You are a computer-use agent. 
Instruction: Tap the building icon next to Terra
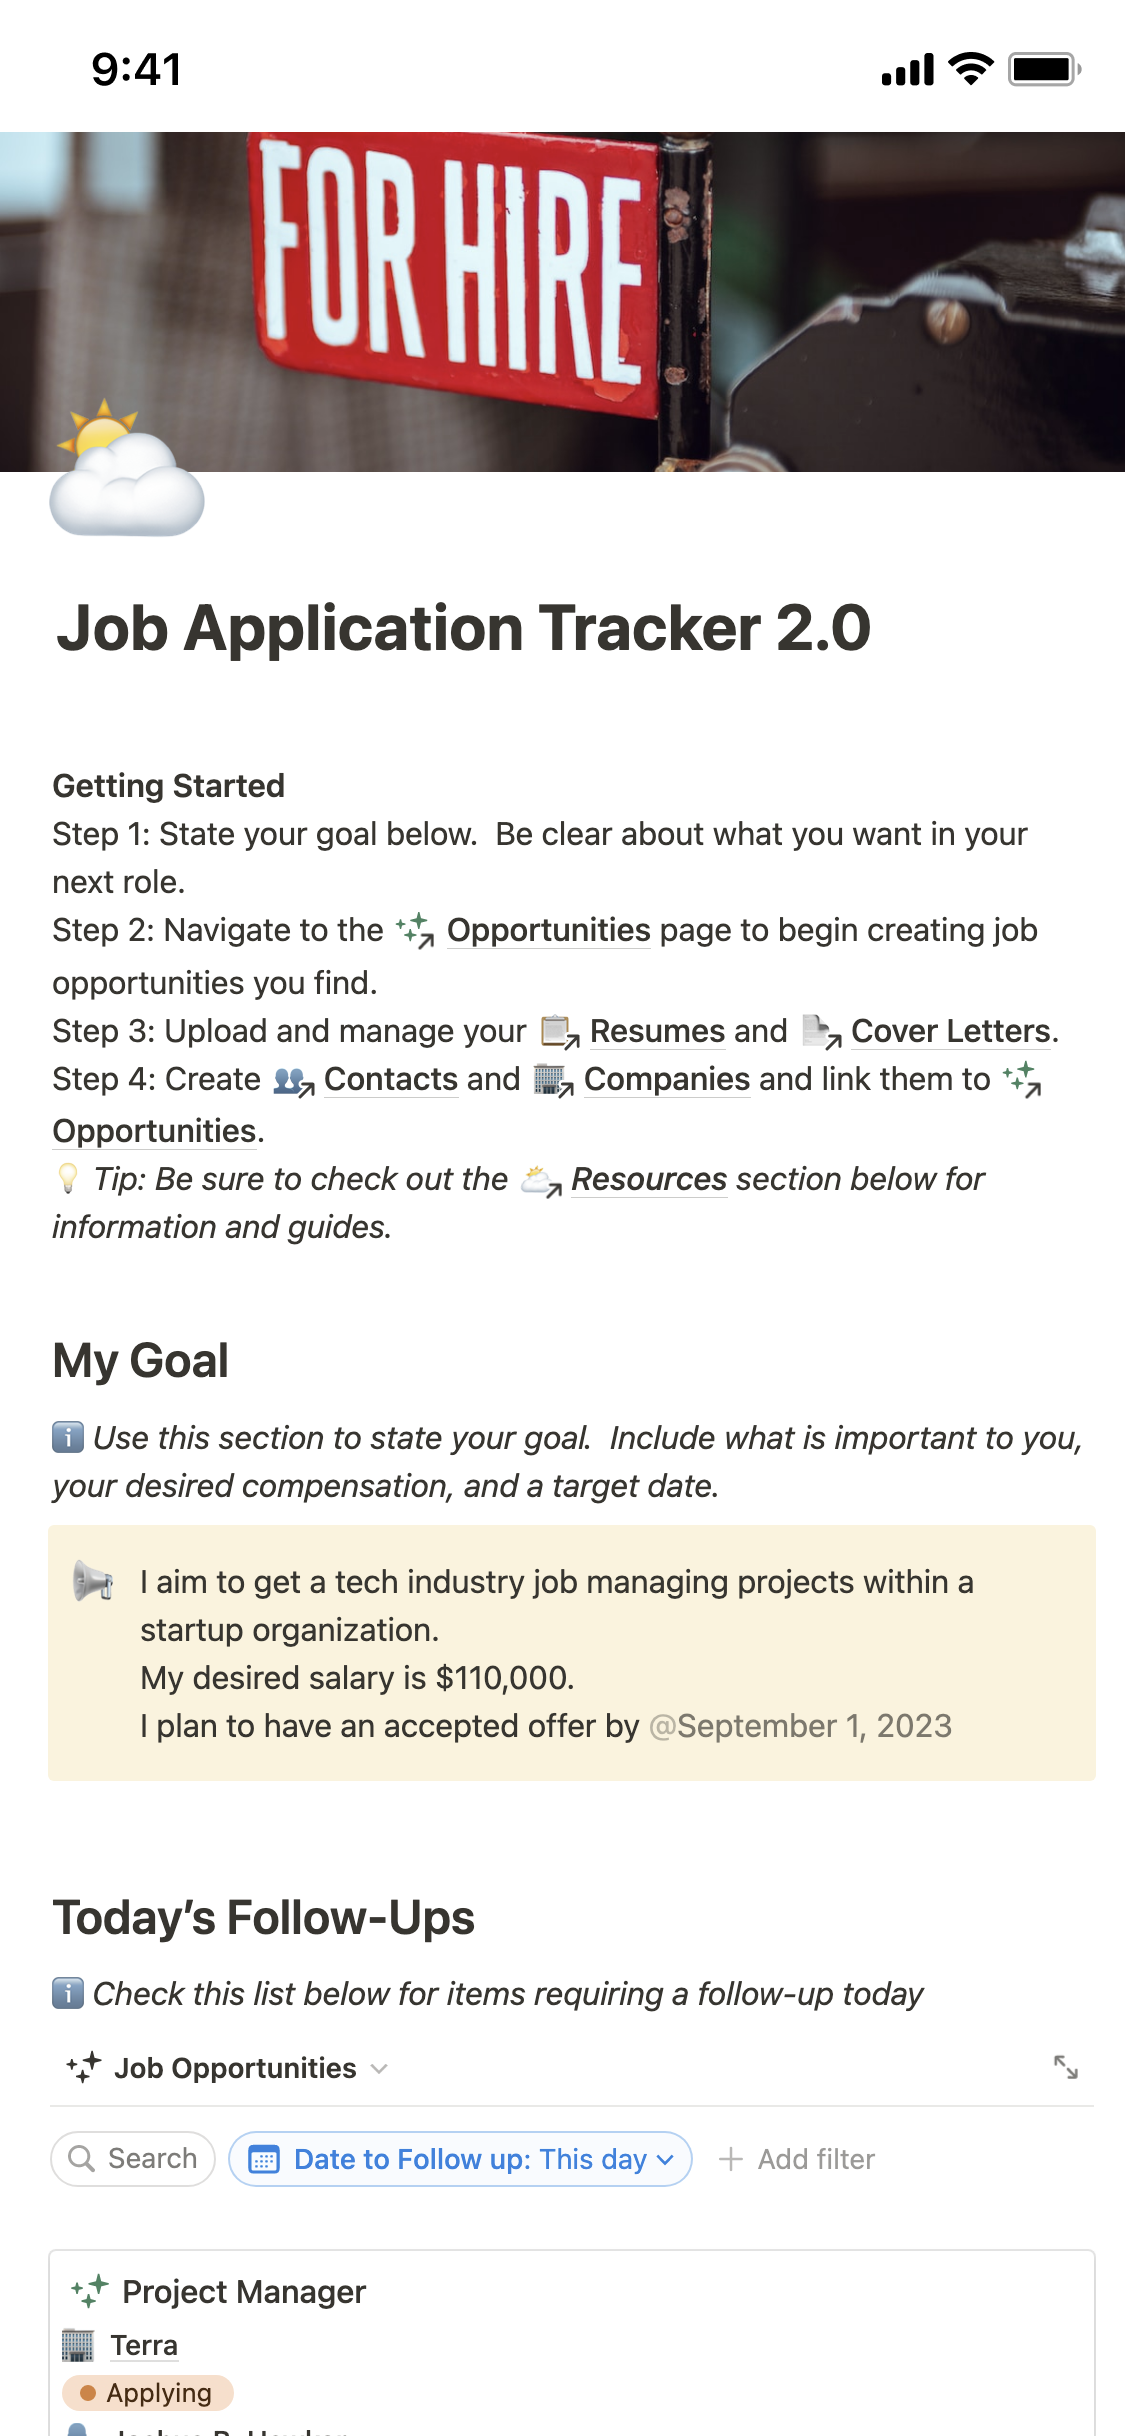[78, 2345]
